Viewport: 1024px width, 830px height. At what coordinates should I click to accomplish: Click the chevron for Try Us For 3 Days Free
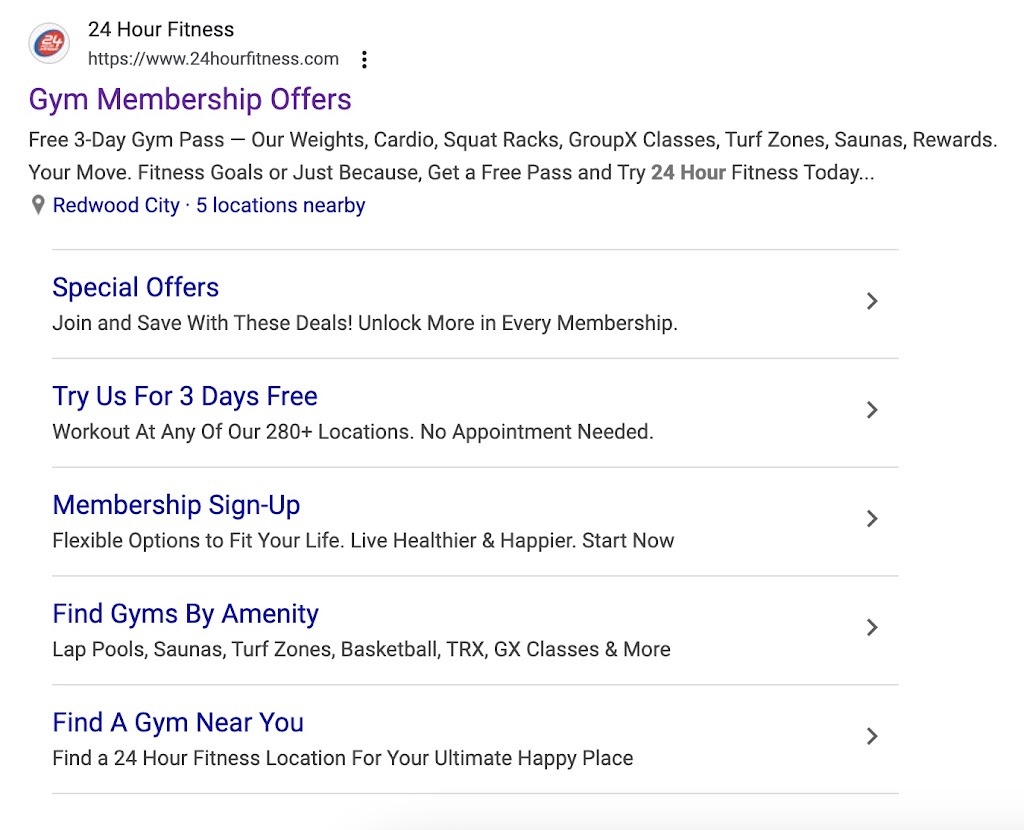coord(872,410)
